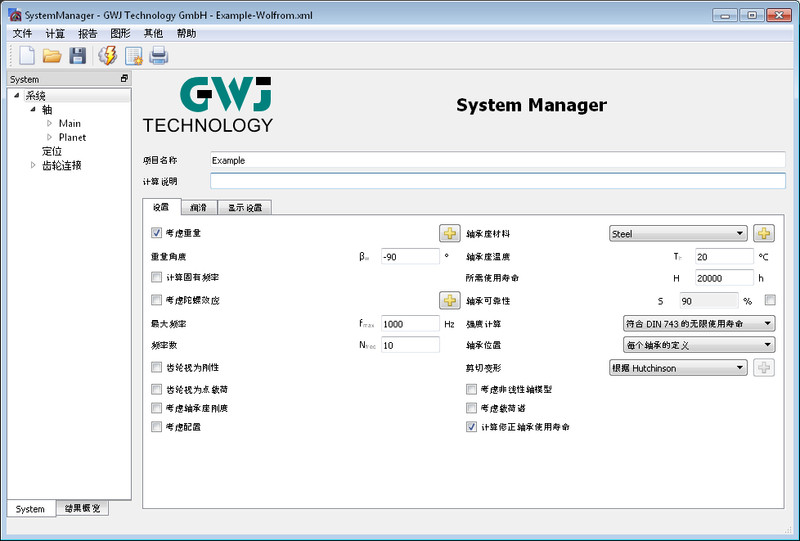
Task: Uncheck the 考虑重量 checkbox
Action: point(156,233)
